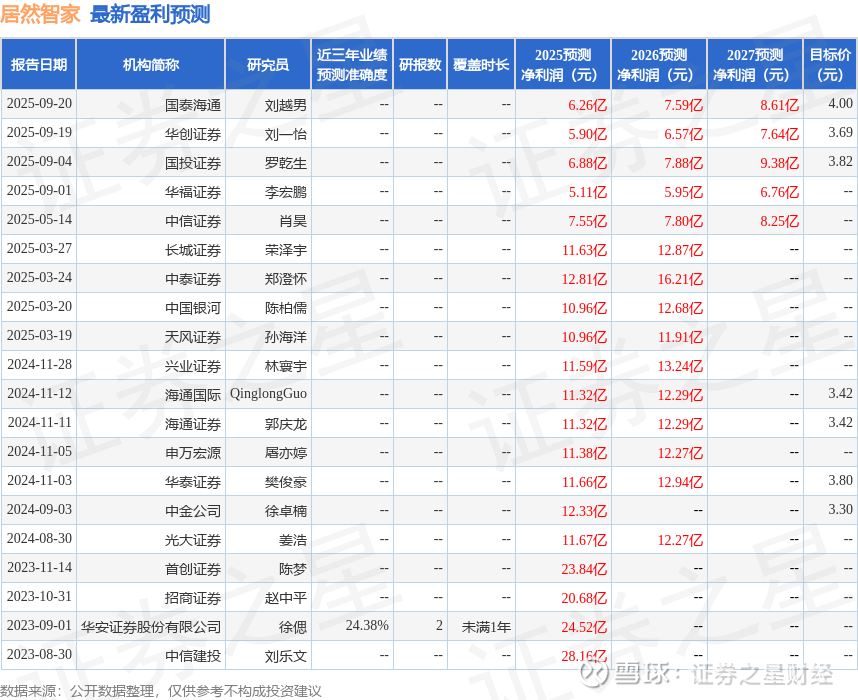Image resolution: width=858 pixels, height=700 pixels.
Task: Select researcher 郭庆龙
Action: tap(286, 424)
